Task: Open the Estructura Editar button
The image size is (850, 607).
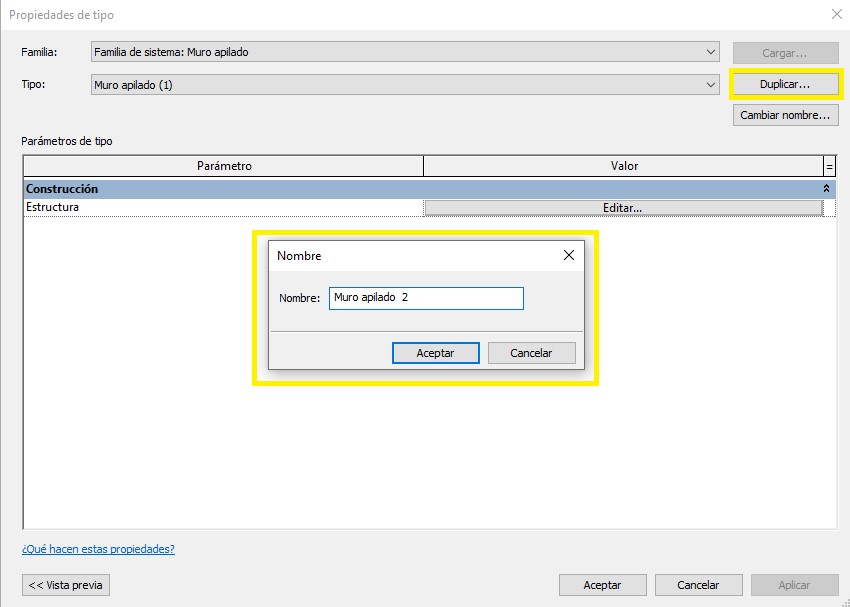Action: (622, 208)
